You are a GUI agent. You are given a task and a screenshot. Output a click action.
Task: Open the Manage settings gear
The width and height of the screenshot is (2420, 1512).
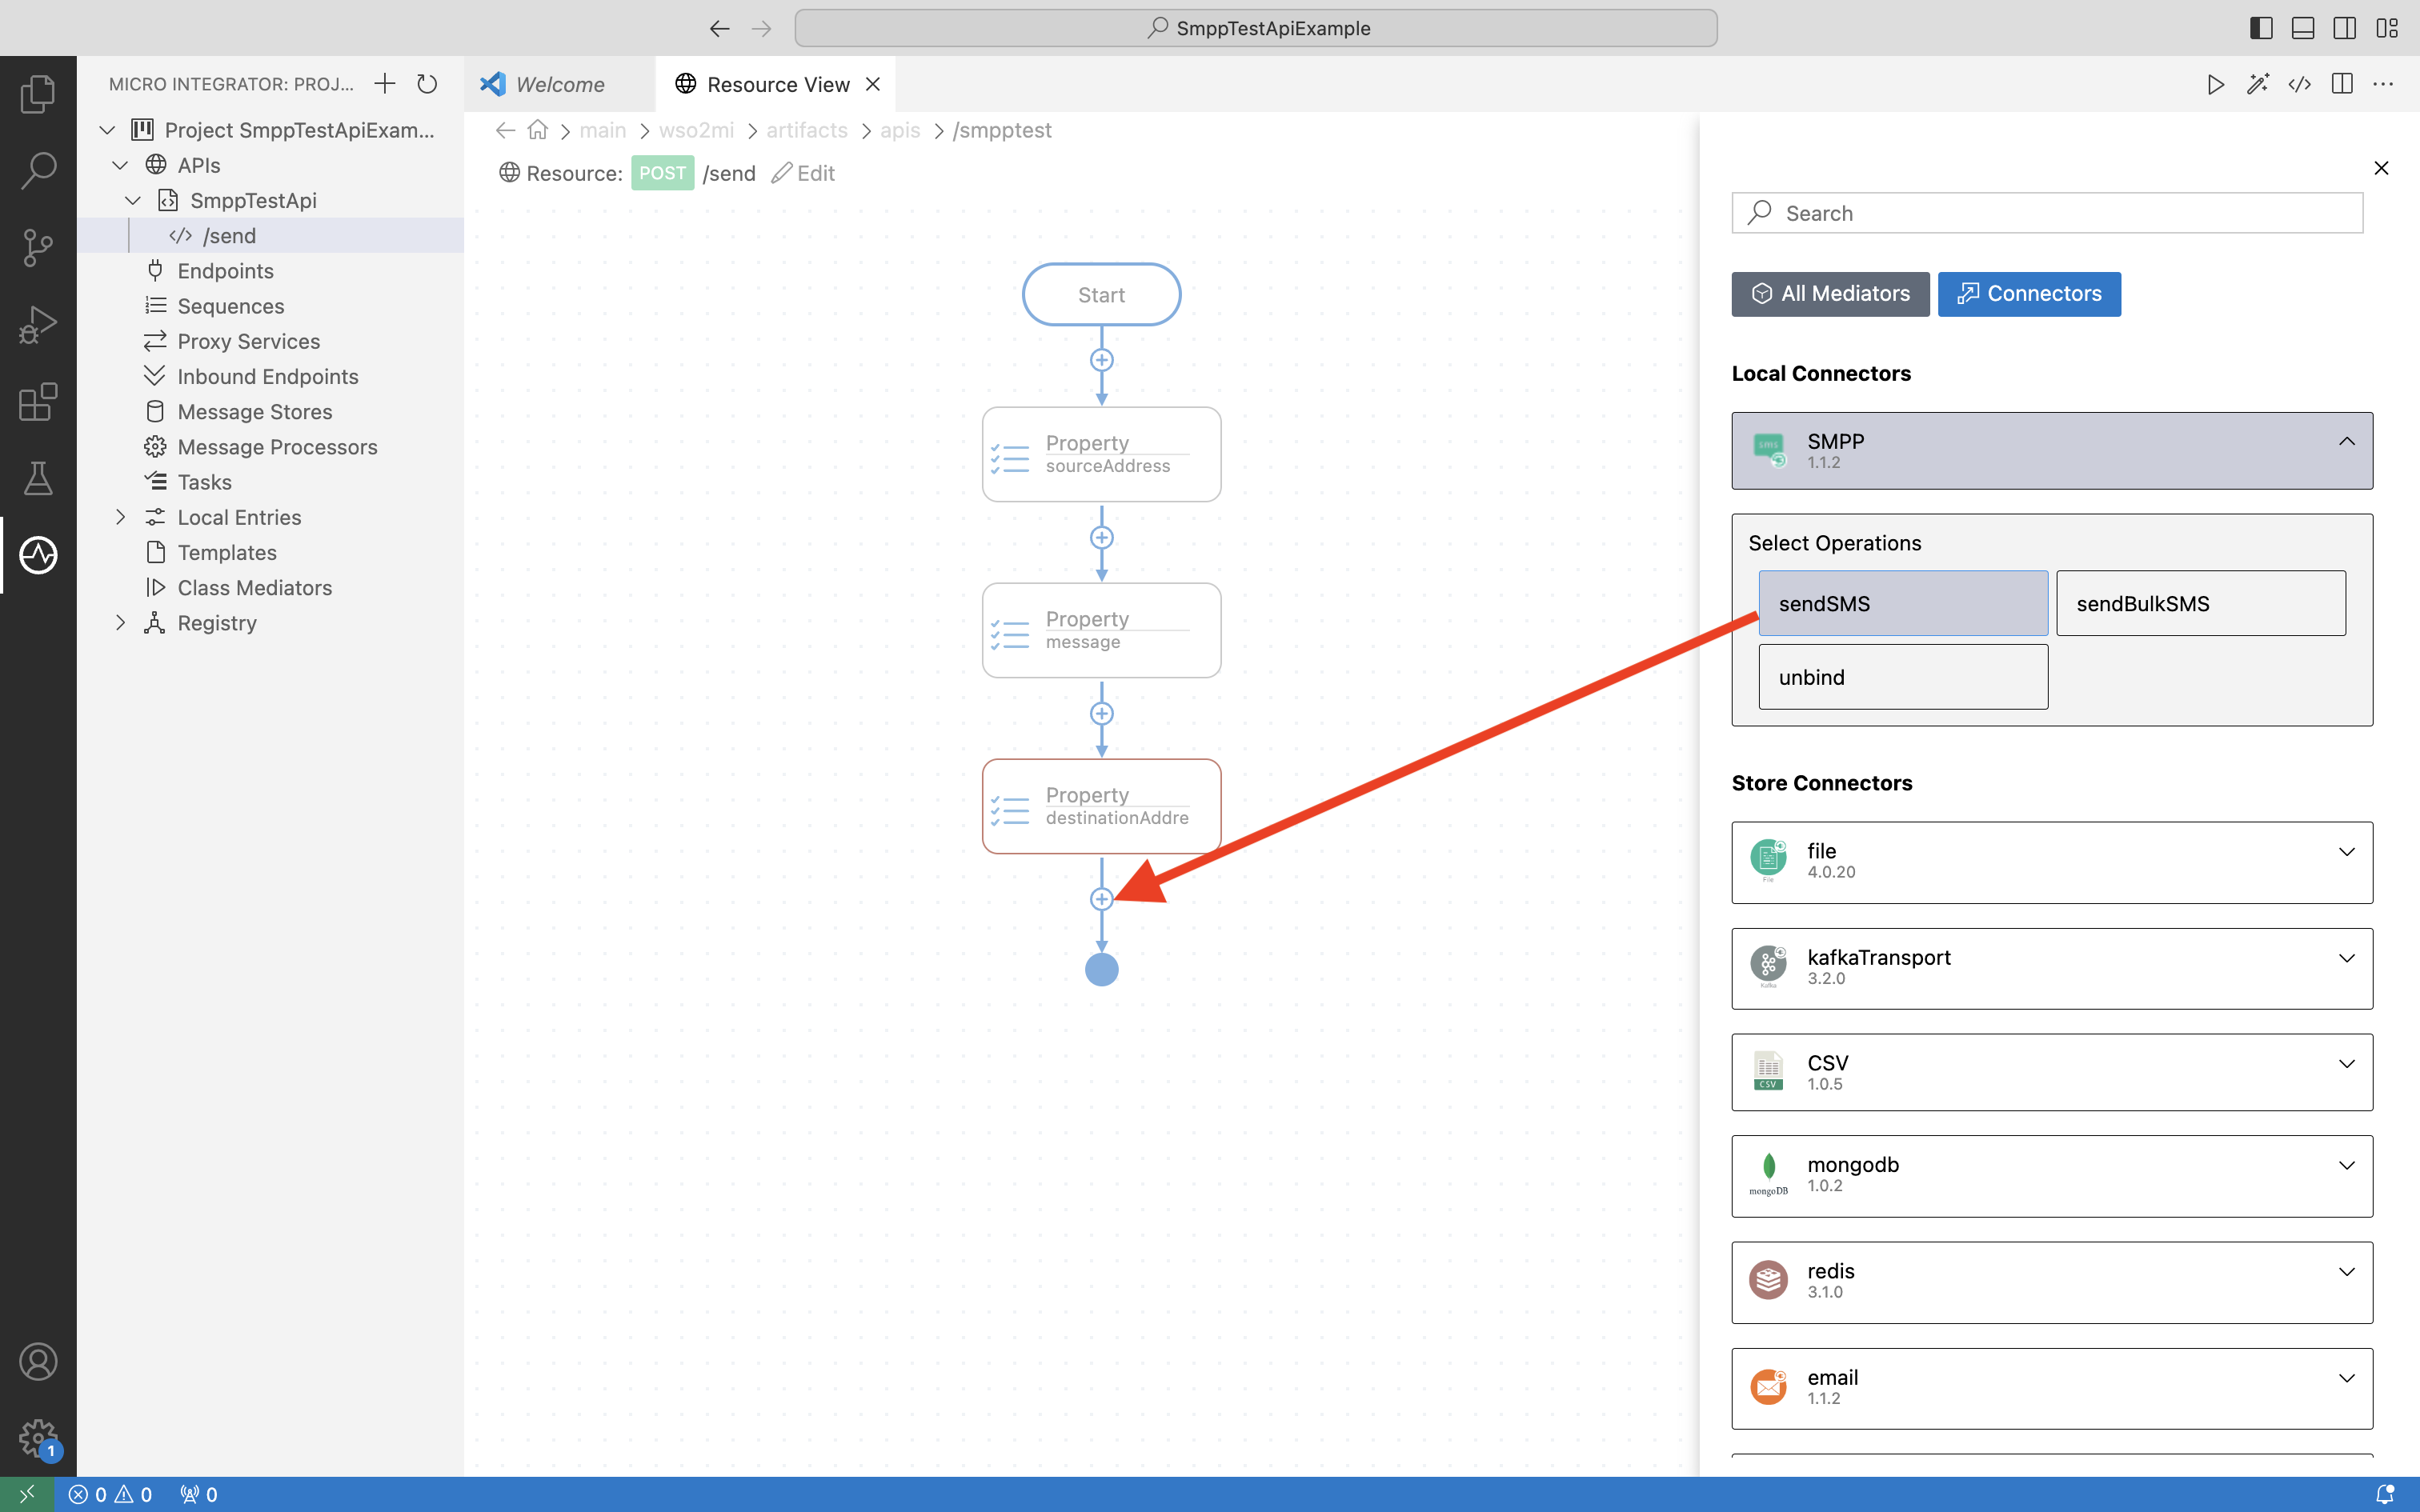pyautogui.click(x=38, y=1439)
